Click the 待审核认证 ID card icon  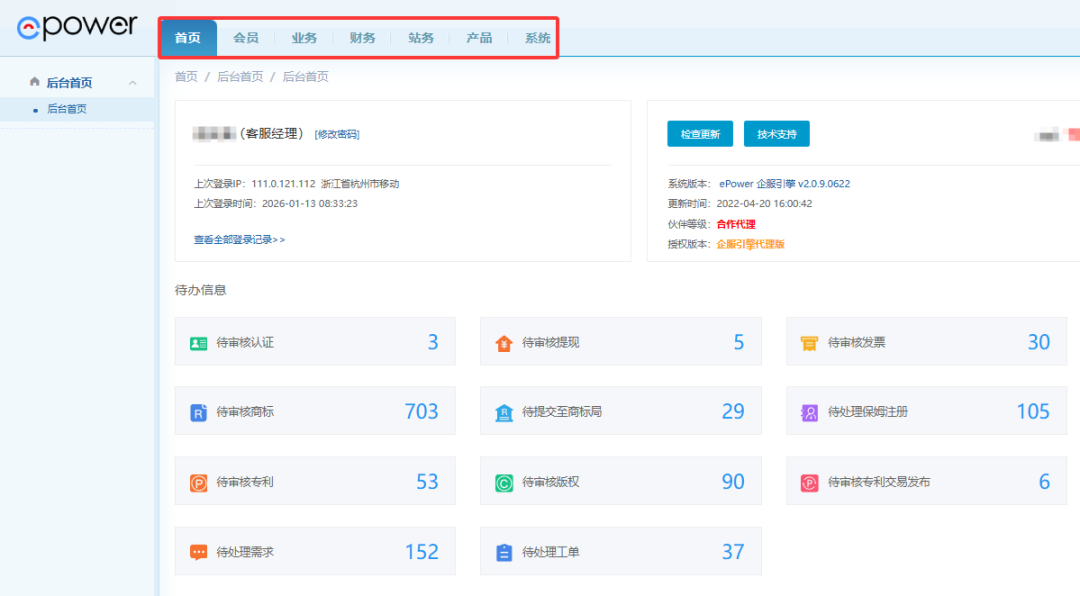198,343
